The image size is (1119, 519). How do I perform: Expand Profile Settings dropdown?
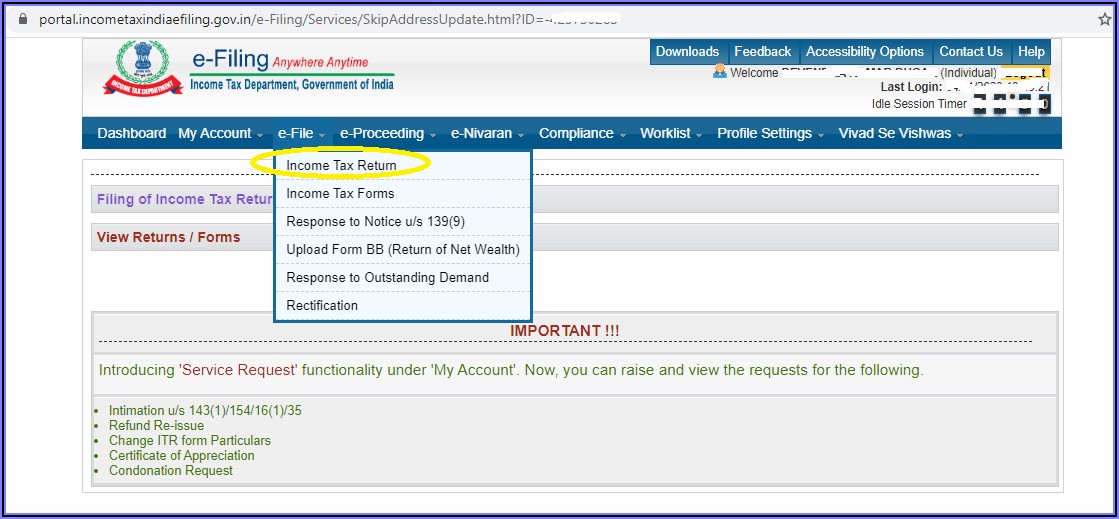pos(769,133)
